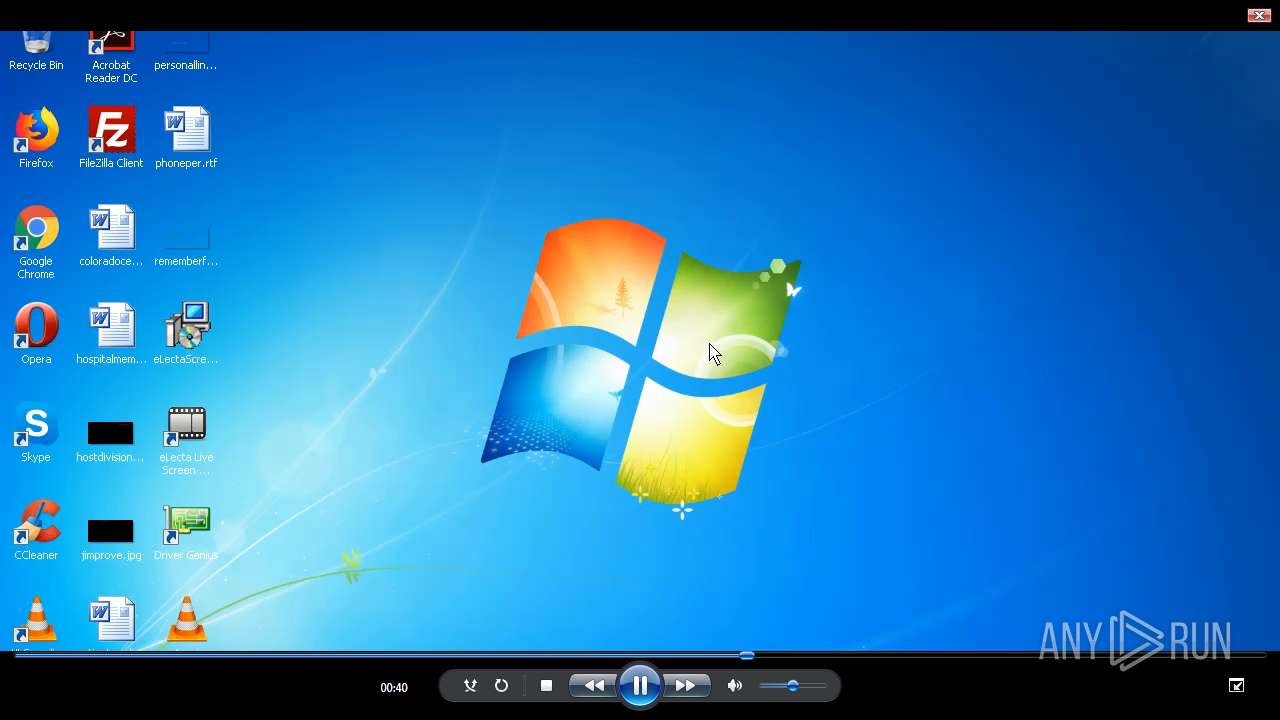Close the player with red X
This screenshot has width=1280, height=720.
[1259, 15]
